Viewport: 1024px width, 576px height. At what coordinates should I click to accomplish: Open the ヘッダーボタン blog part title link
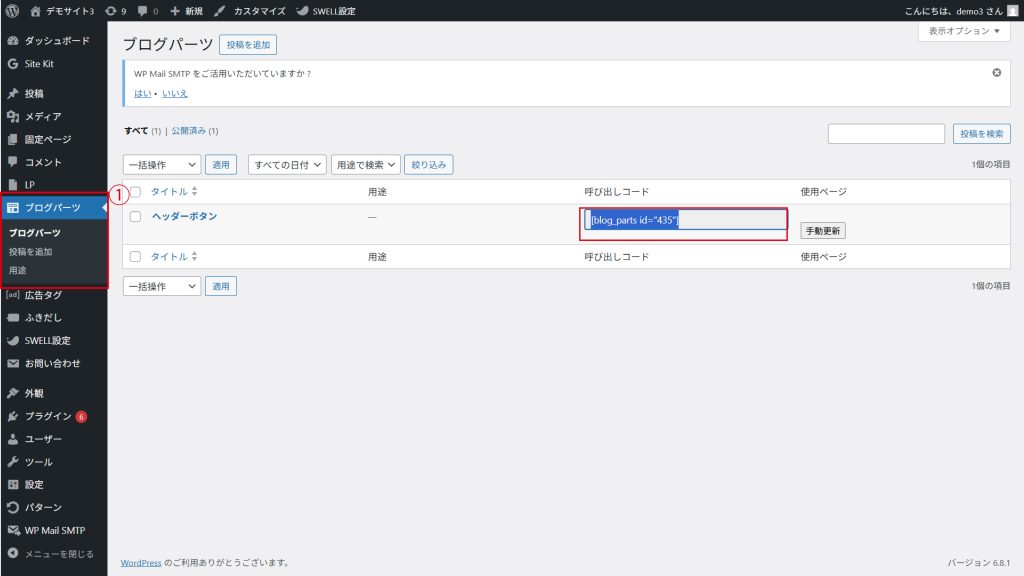(x=184, y=217)
